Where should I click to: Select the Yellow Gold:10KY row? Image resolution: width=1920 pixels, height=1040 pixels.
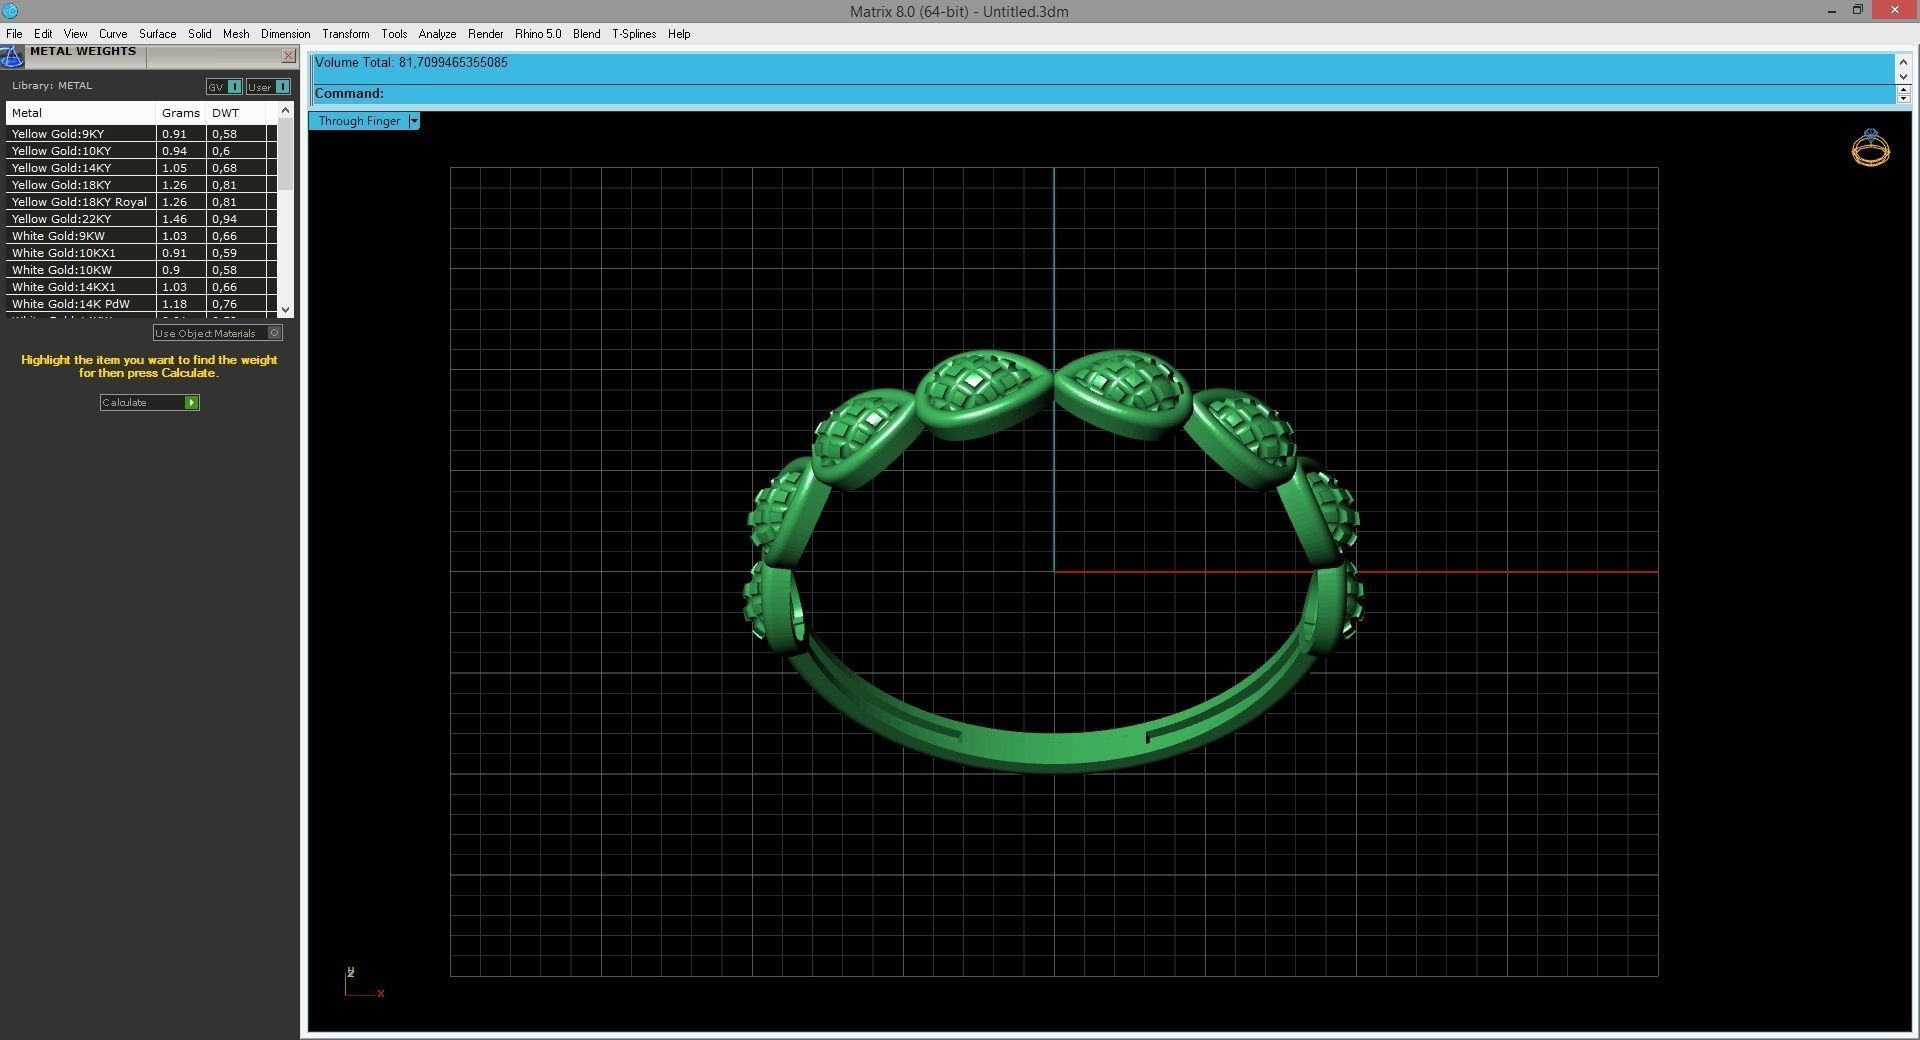(140, 151)
